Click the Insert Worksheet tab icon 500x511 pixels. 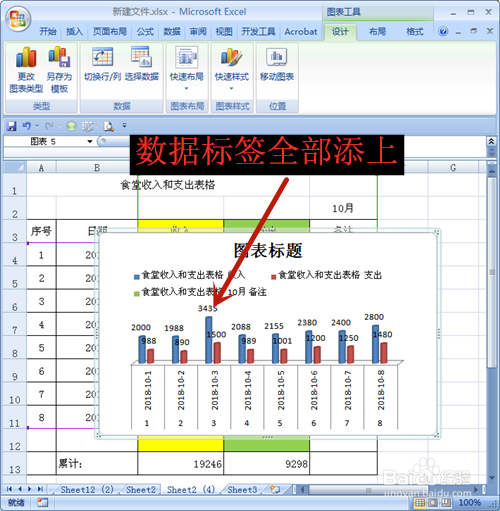tap(275, 489)
